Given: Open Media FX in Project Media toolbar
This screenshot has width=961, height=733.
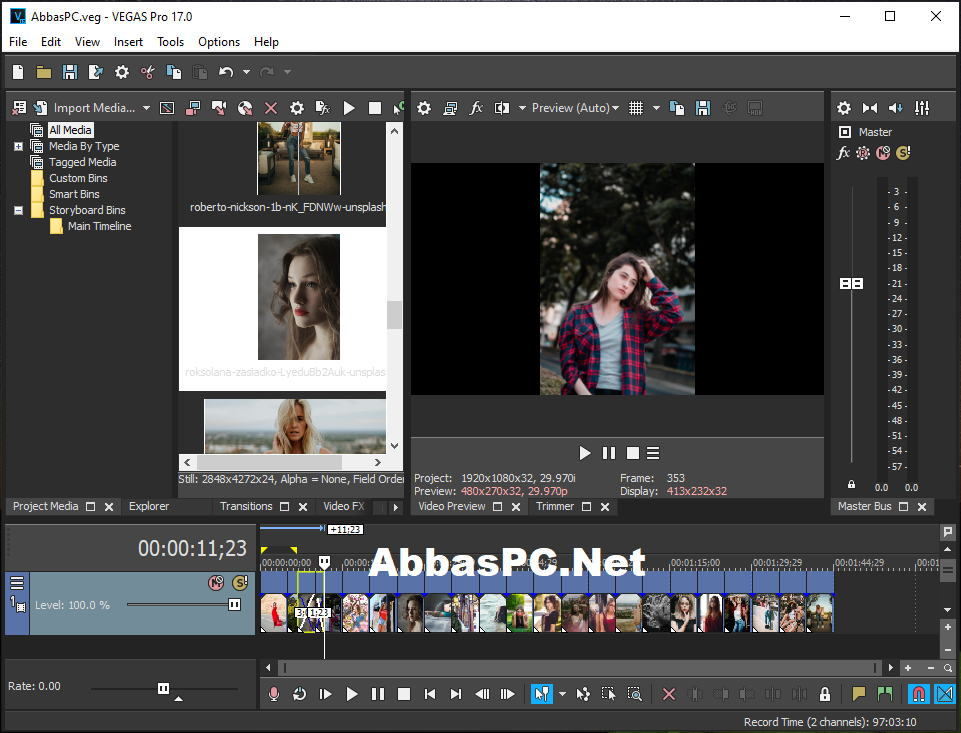Looking at the screenshot, I should pyautogui.click(x=322, y=108).
